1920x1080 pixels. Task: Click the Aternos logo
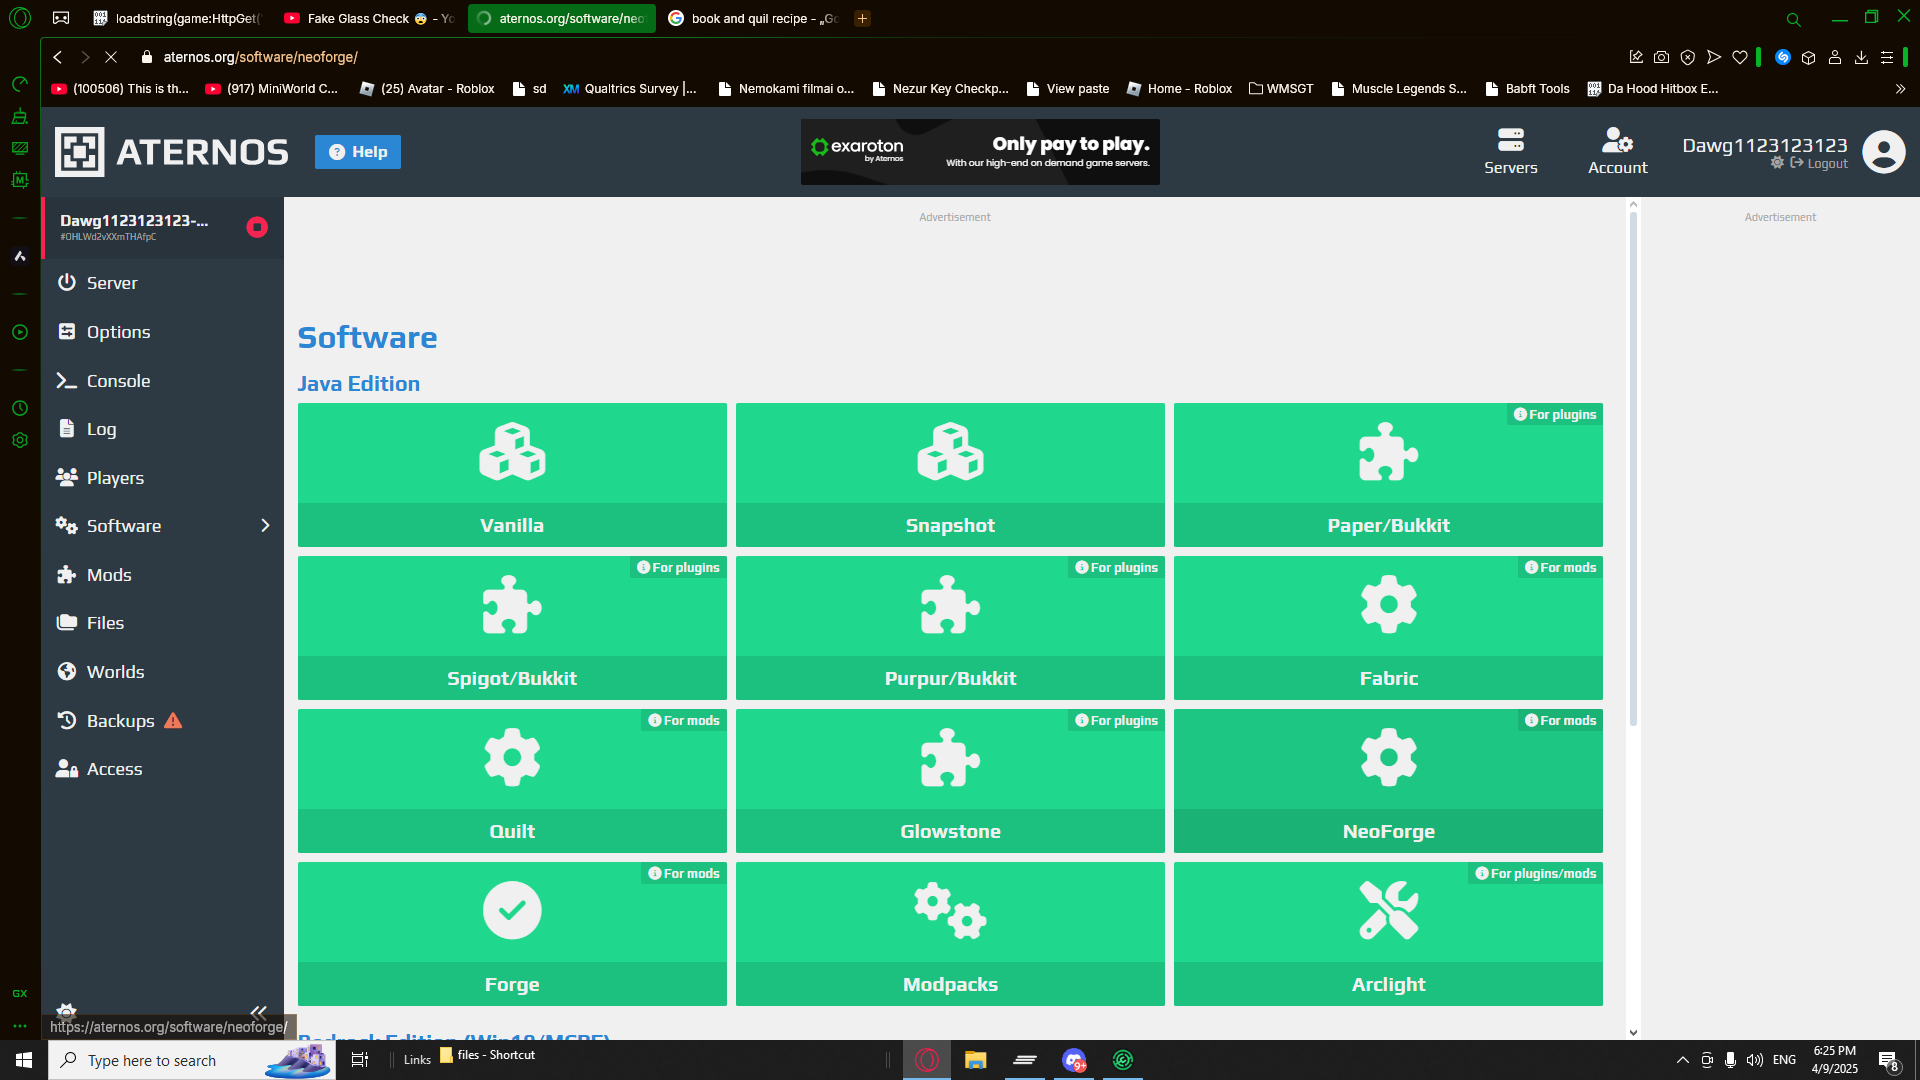[172, 152]
